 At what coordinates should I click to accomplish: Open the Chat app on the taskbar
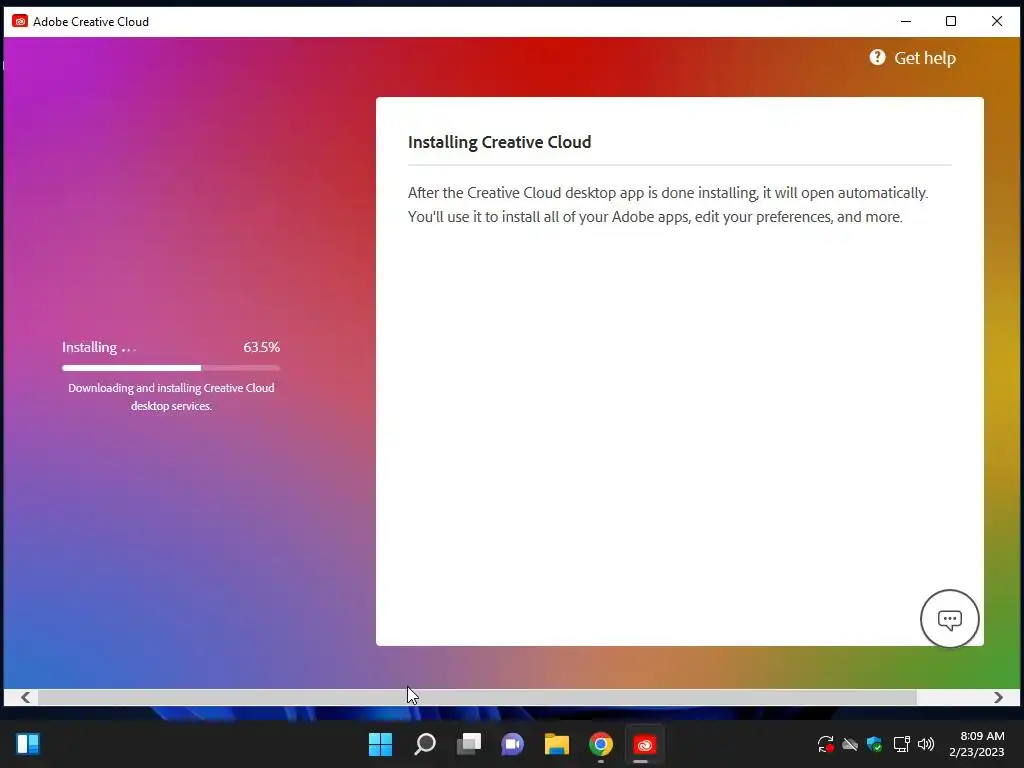click(513, 744)
